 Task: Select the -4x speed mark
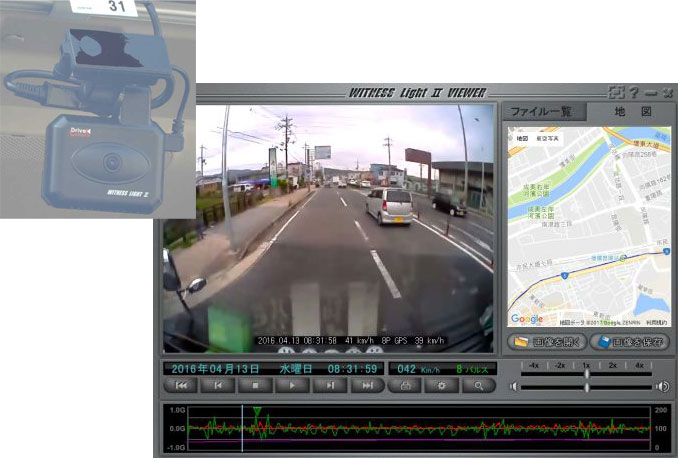coord(534,365)
